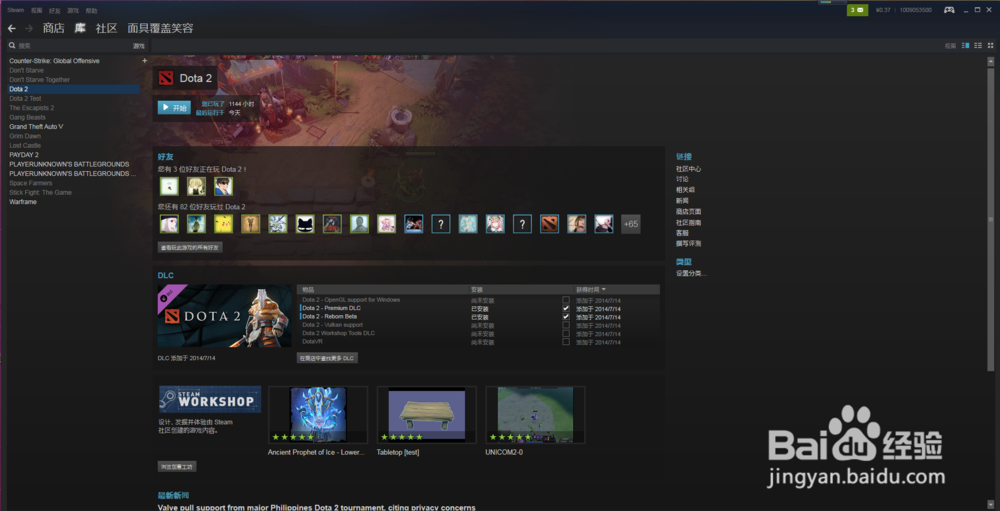Enable Dota 2 OpenGL support checkbox
The image size is (1000, 511).
(x=566, y=300)
